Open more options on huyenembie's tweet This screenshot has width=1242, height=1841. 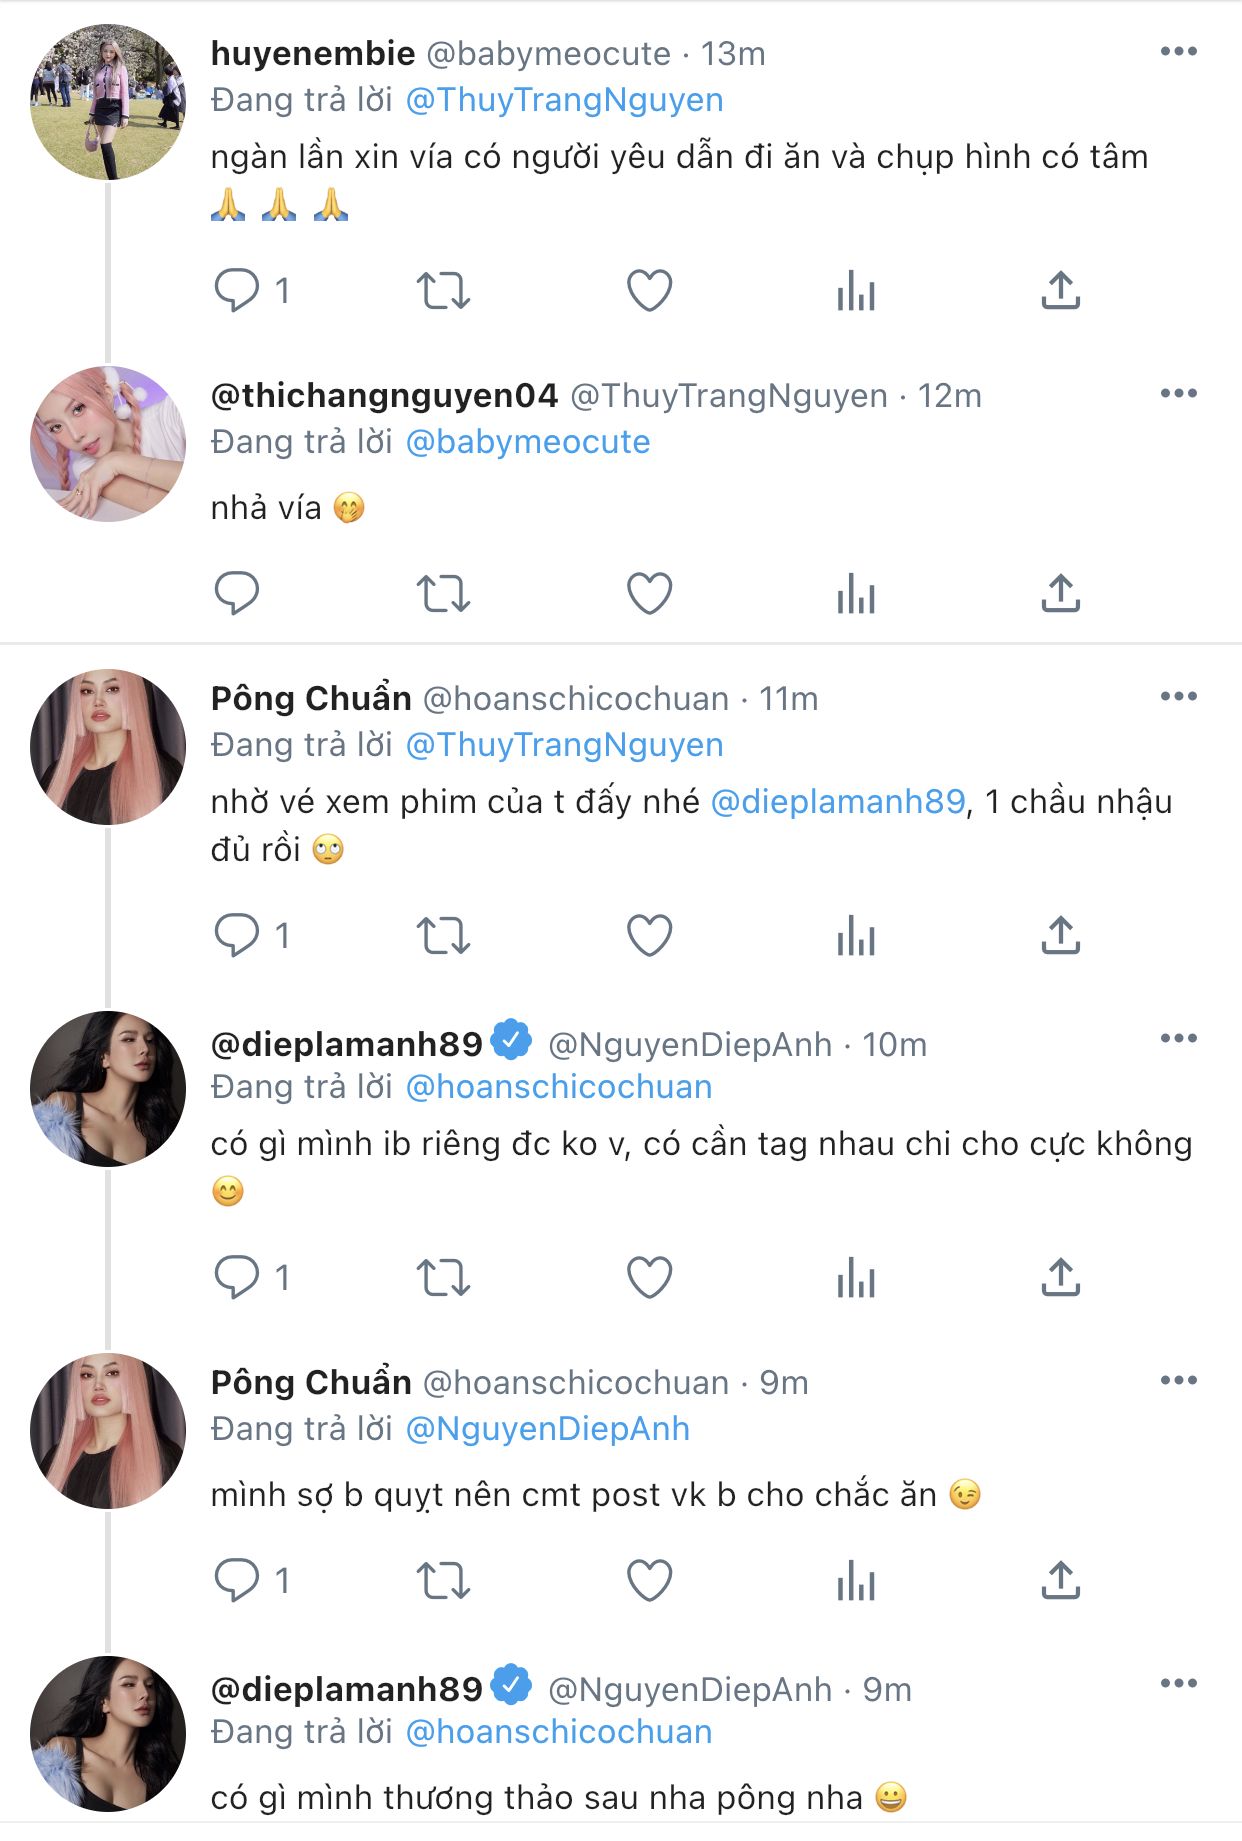(1178, 52)
